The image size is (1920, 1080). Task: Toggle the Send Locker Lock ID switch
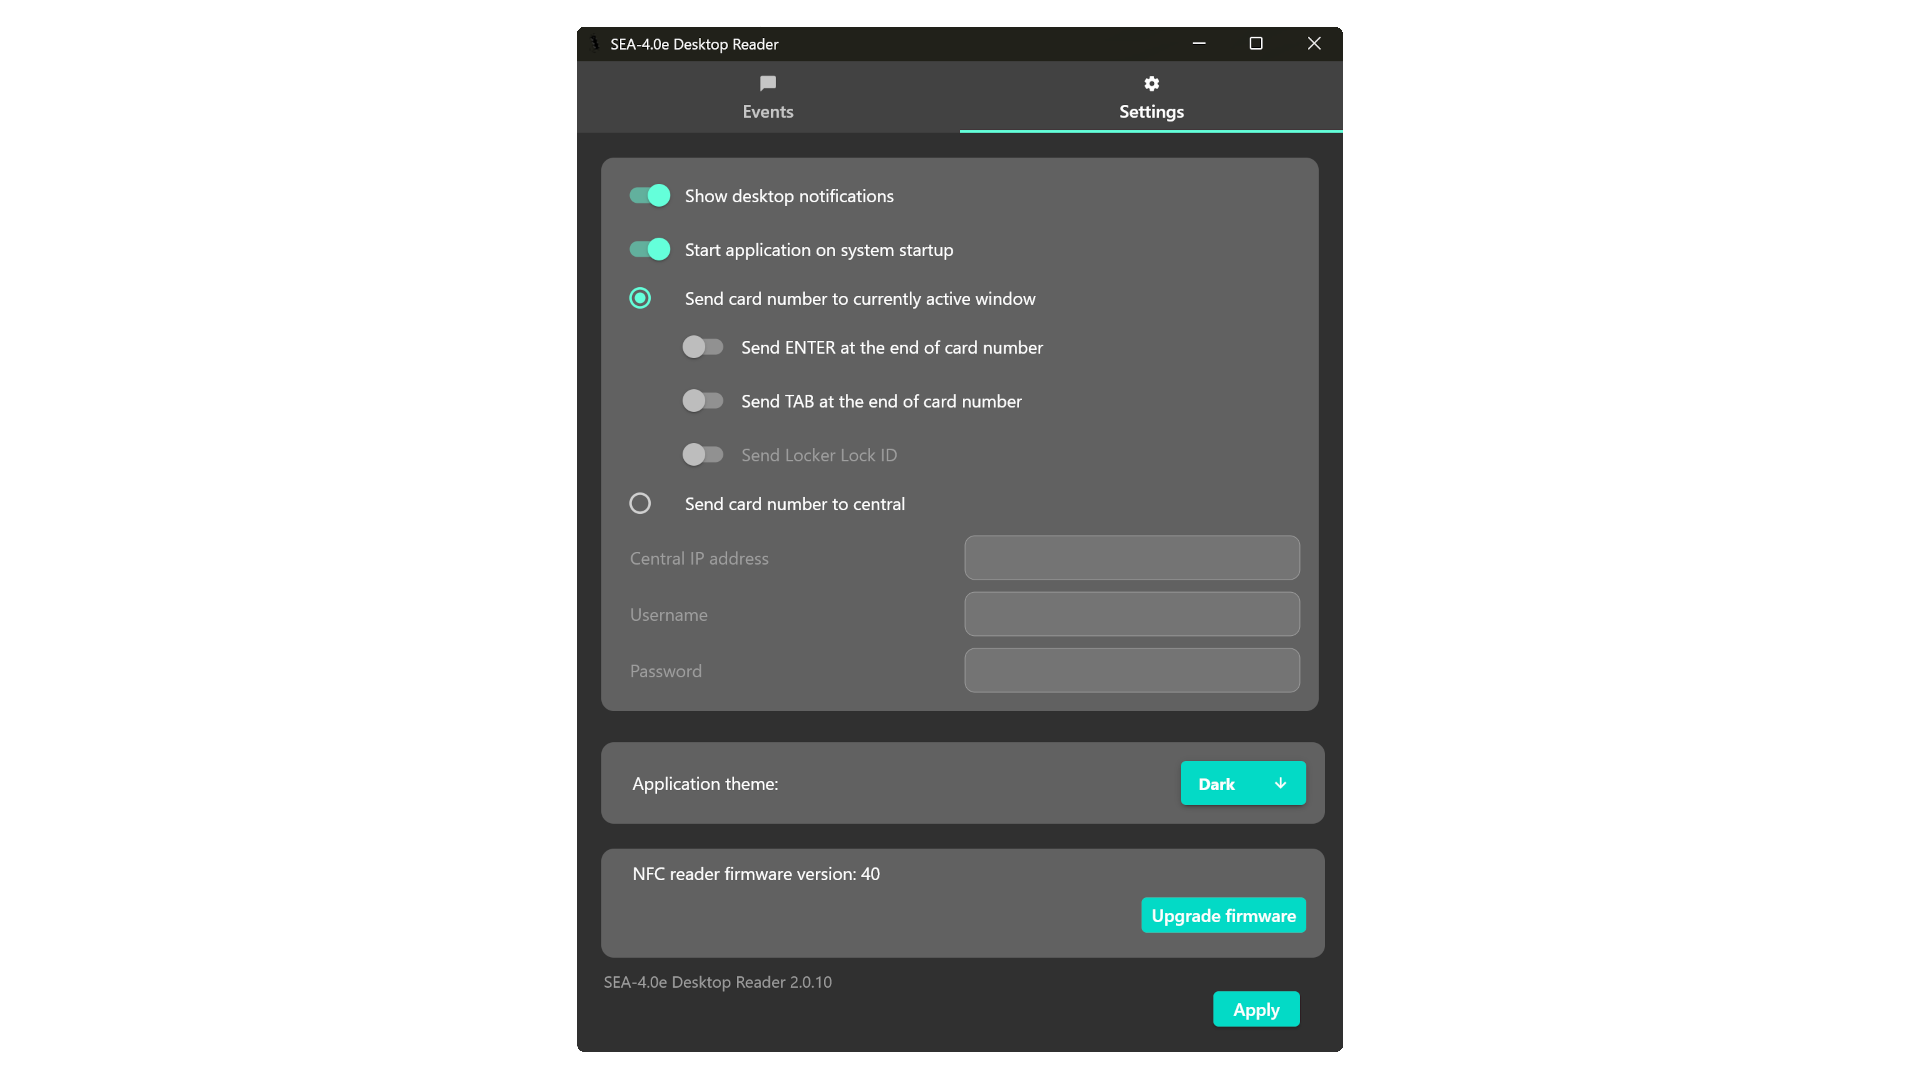click(703, 455)
